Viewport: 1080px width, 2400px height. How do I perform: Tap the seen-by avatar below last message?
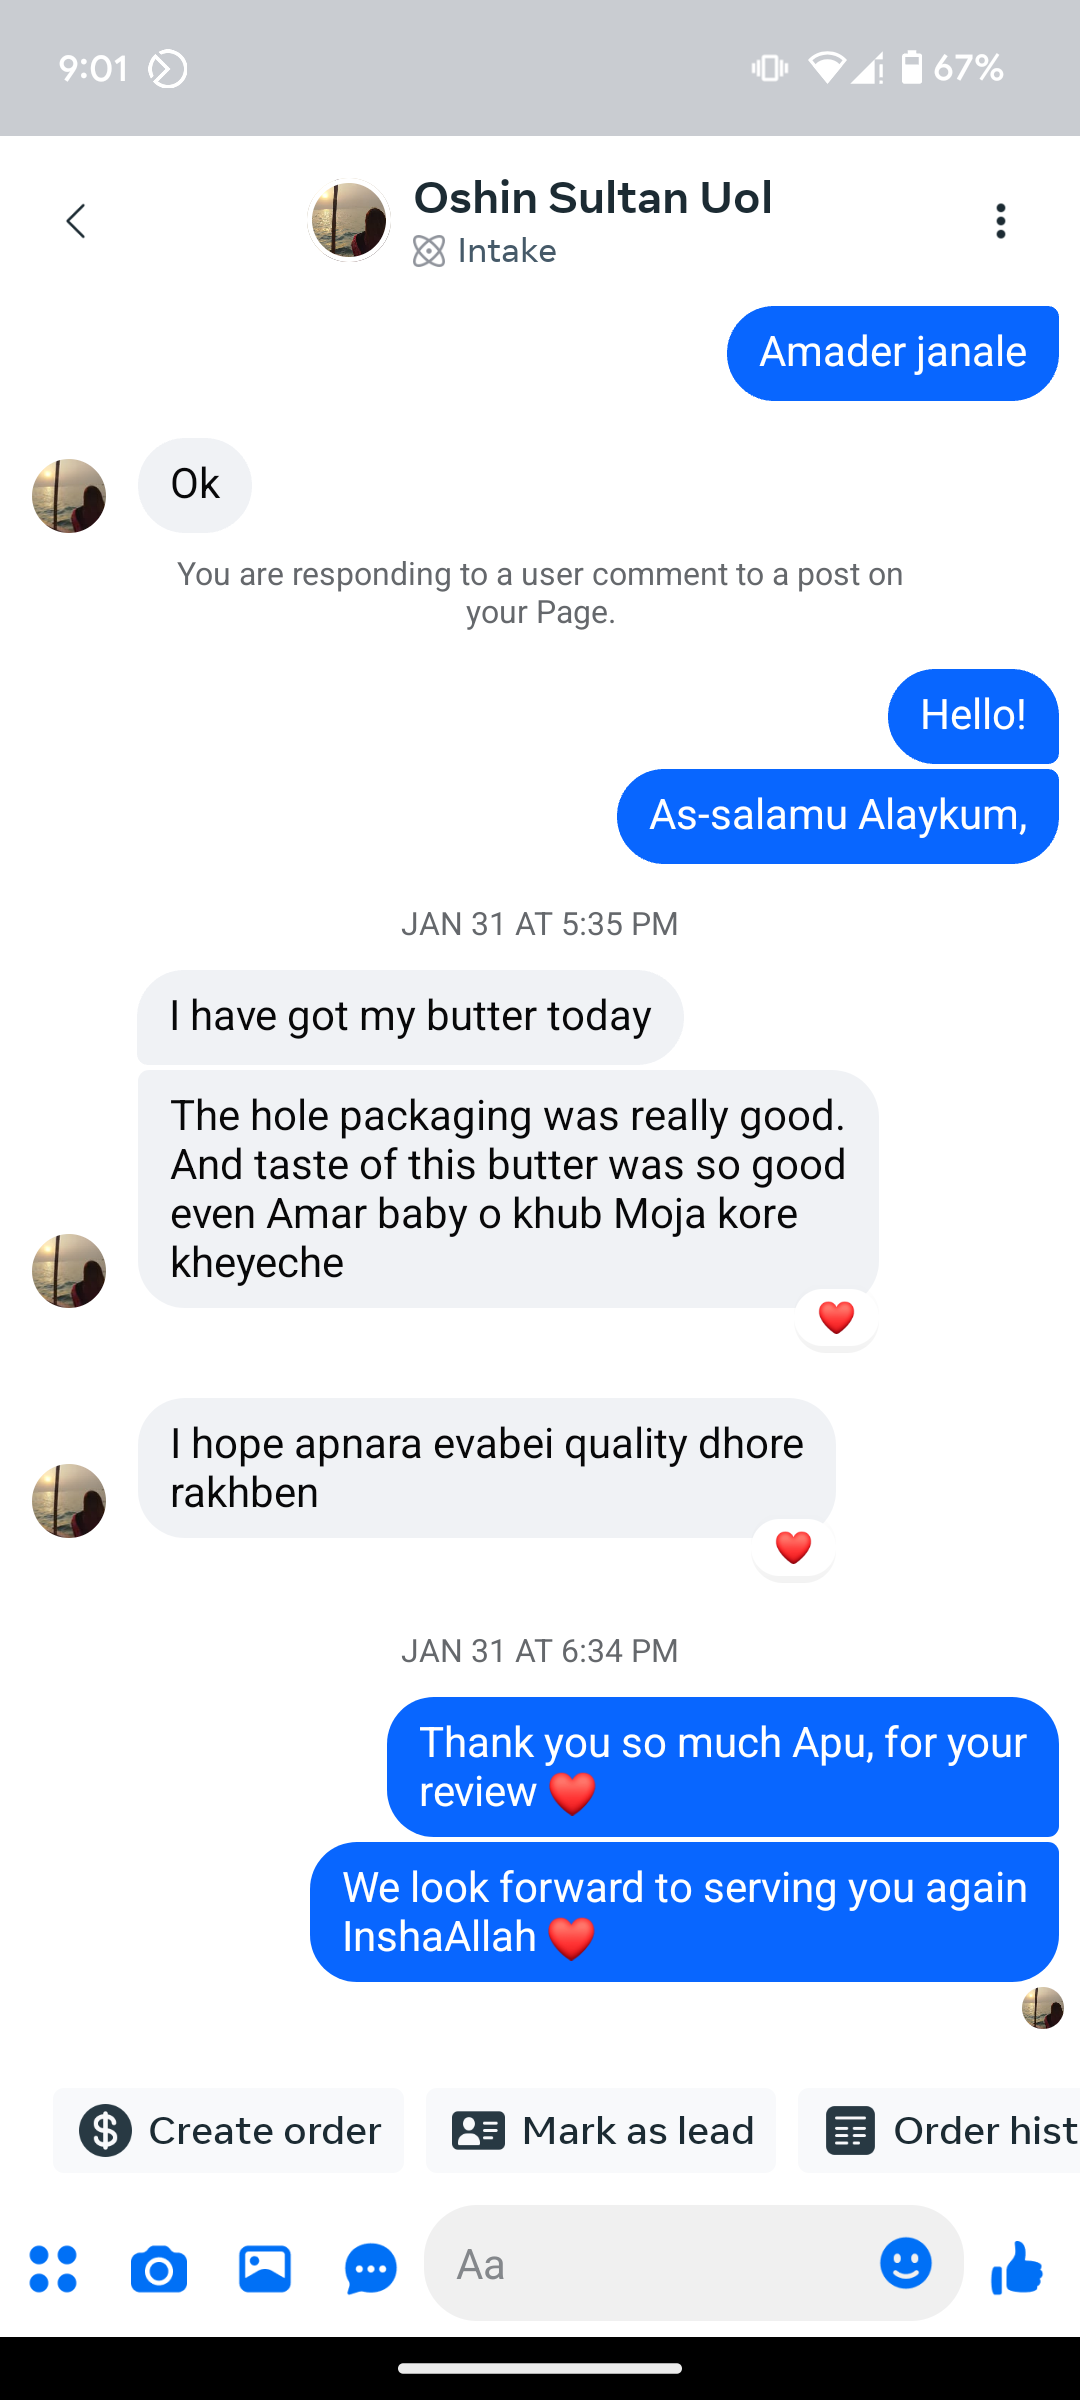1042,2008
